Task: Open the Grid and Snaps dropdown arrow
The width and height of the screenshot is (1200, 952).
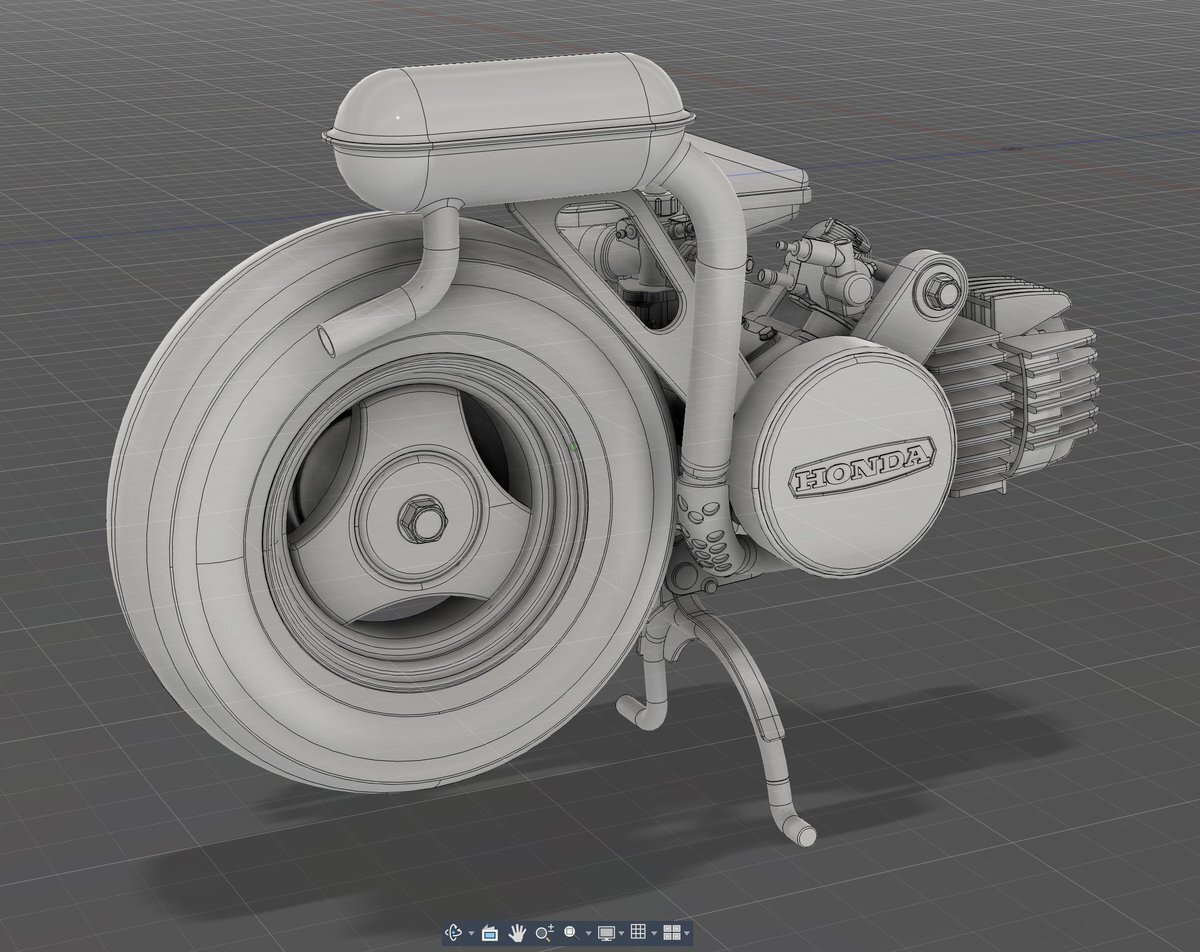Action: pos(653,933)
